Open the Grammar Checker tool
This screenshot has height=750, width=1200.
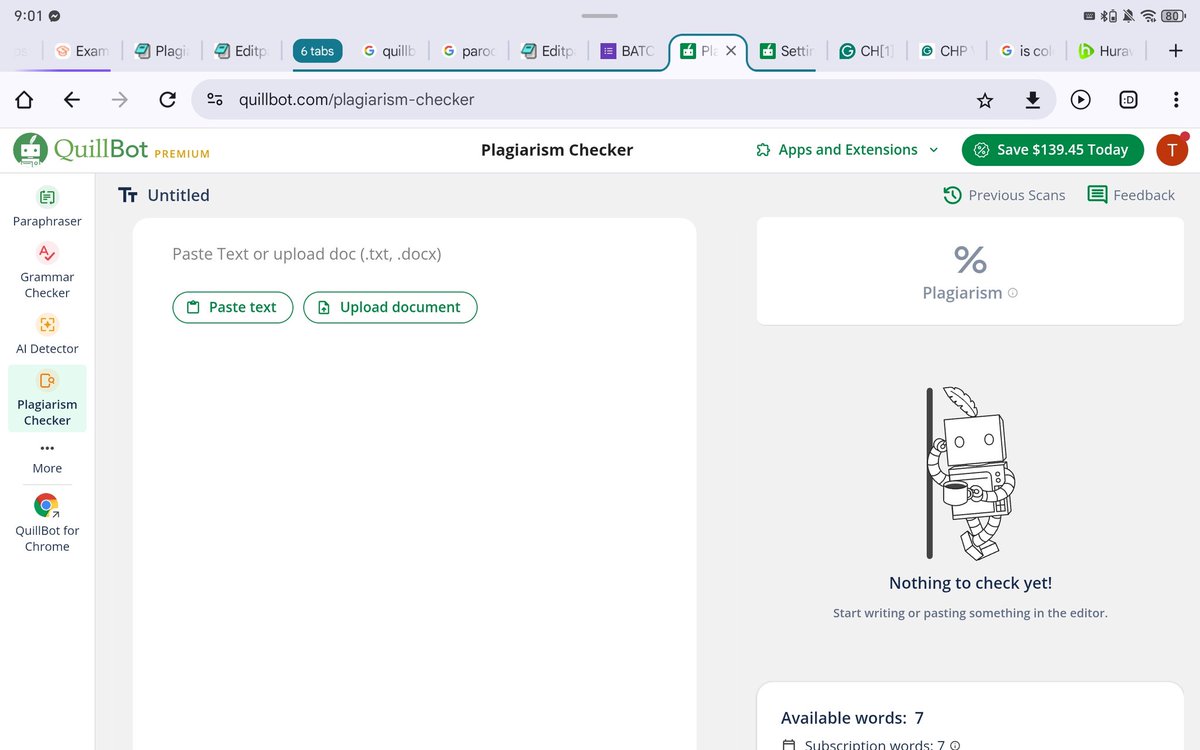47,271
